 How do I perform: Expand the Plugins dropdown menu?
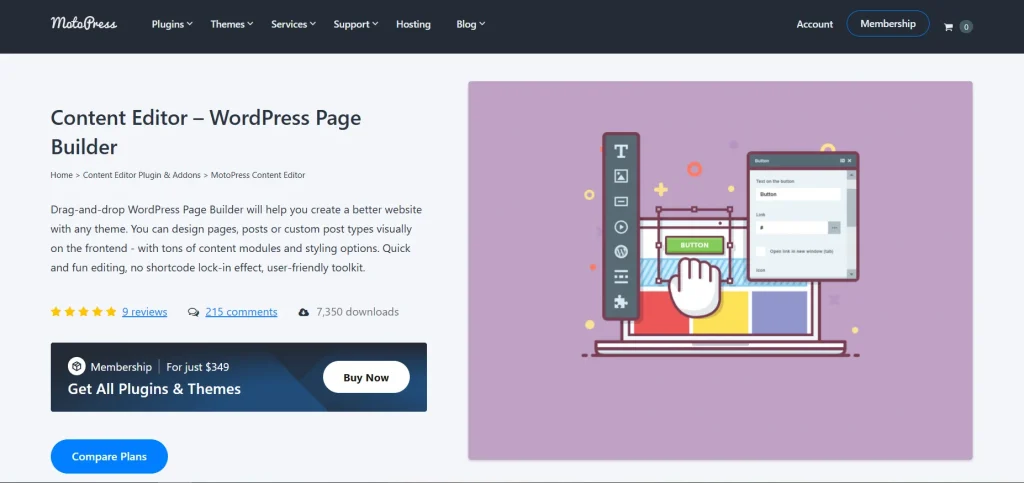(x=172, y=24)
